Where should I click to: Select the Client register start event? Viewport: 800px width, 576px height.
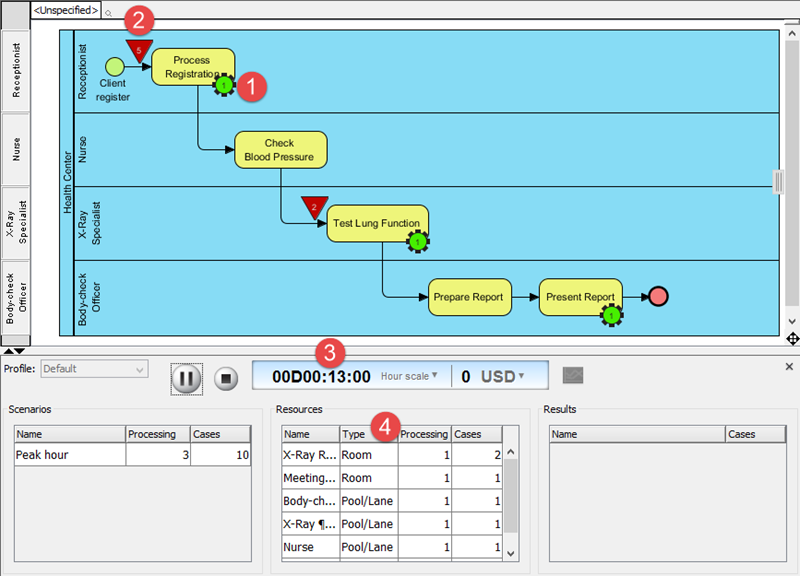(x=114, y=66)
